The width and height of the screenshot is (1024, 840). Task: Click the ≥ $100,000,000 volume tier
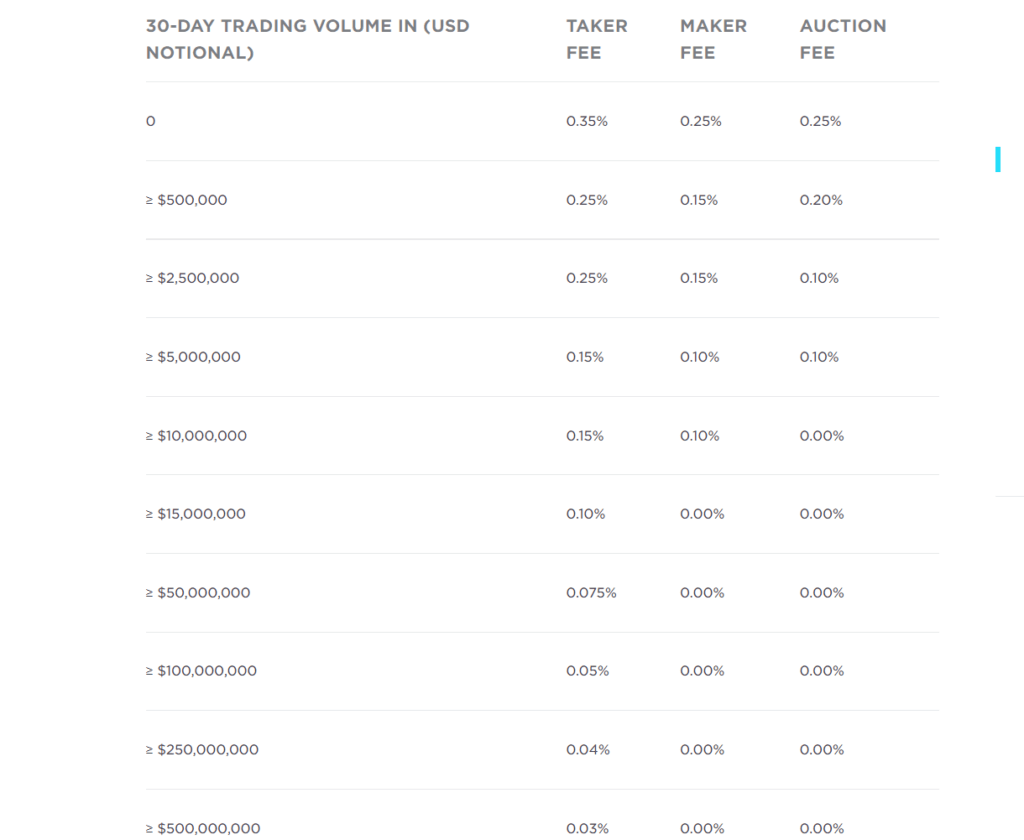(201, 671)
